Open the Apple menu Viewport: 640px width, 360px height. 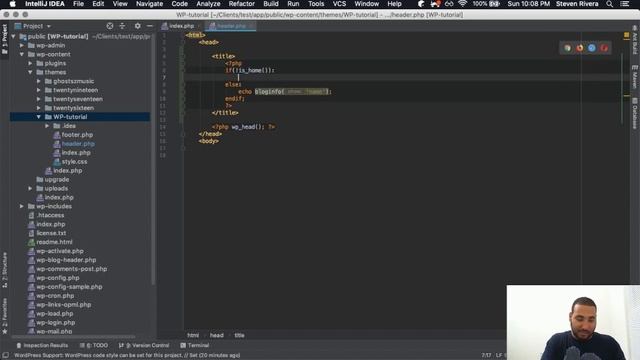13,4
